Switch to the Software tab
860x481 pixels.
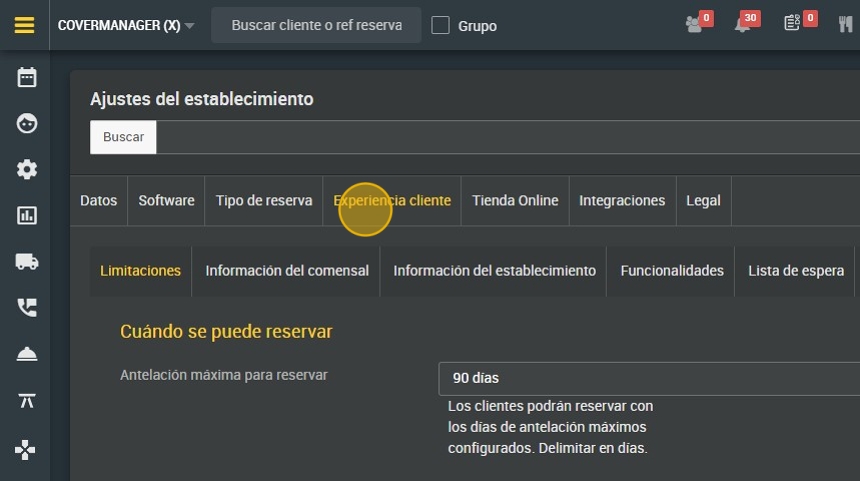[166, 201]
